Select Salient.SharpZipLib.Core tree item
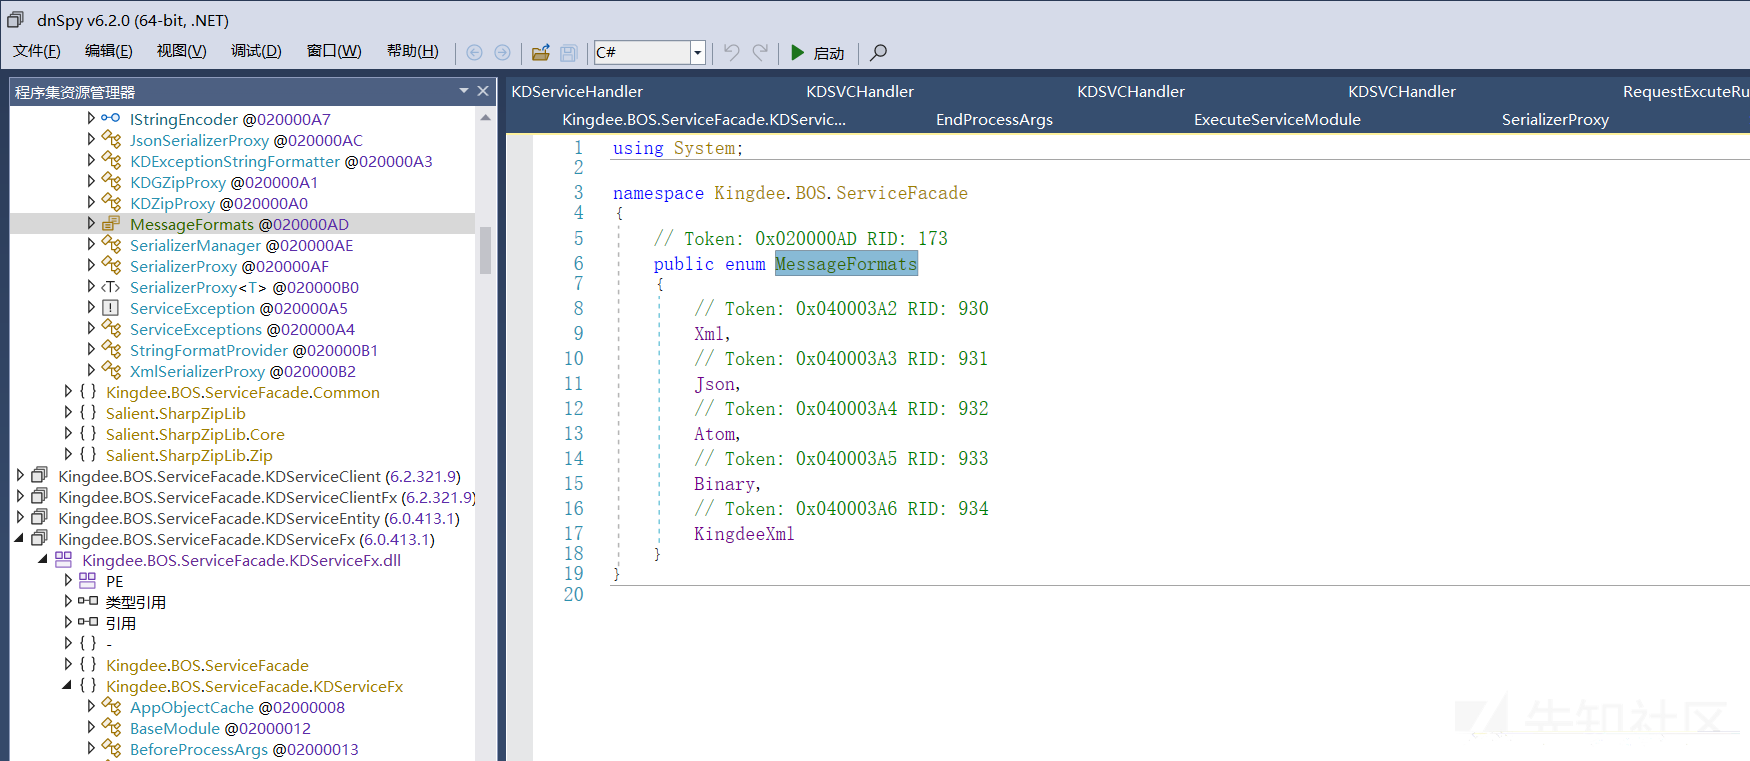 coord(195,434)
